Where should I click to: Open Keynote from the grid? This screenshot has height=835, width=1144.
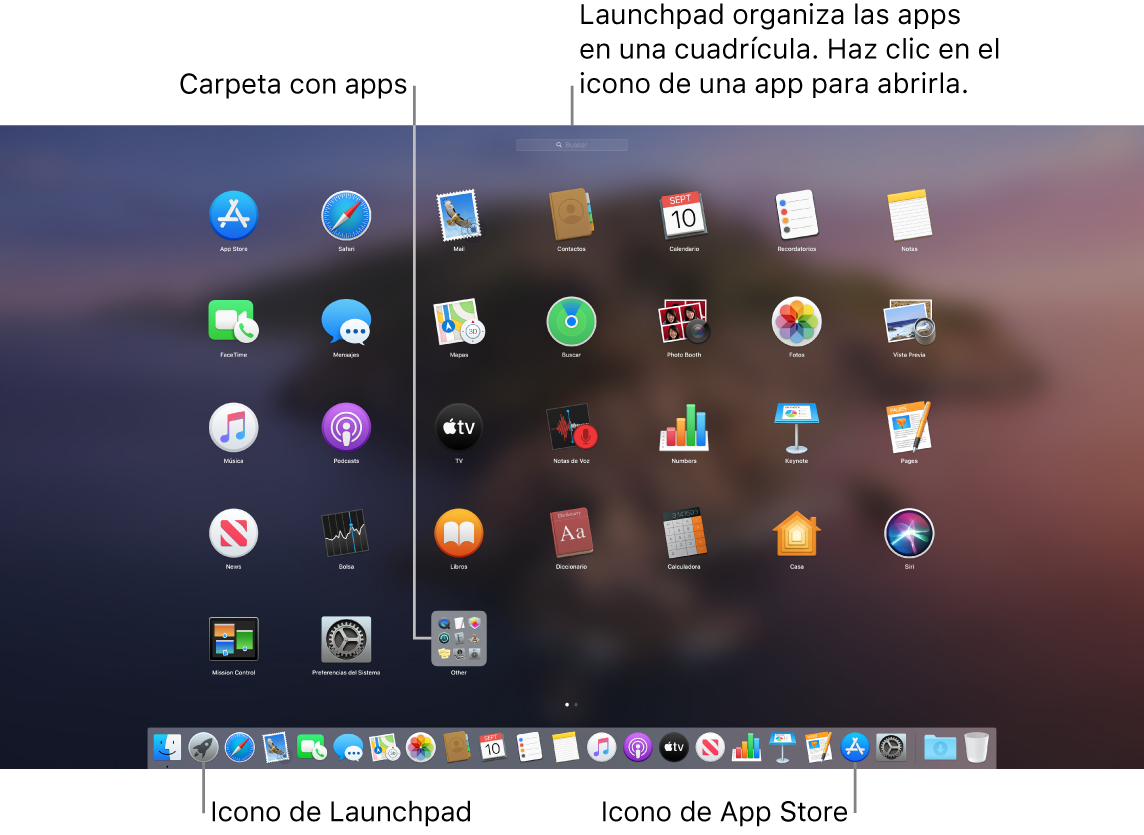(795, 426)
